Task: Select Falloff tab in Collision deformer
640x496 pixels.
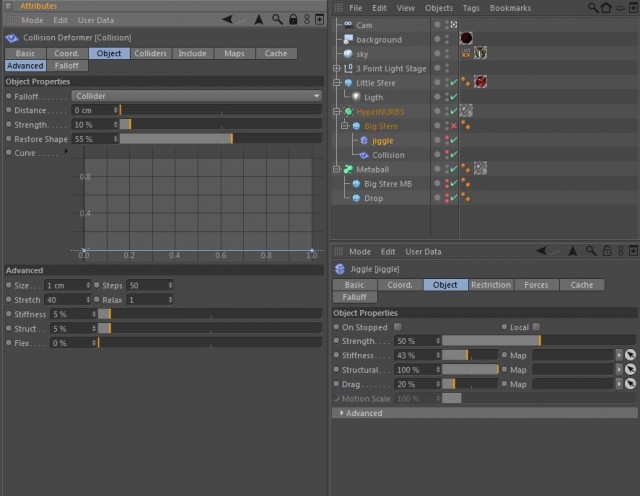Action: 67,65
